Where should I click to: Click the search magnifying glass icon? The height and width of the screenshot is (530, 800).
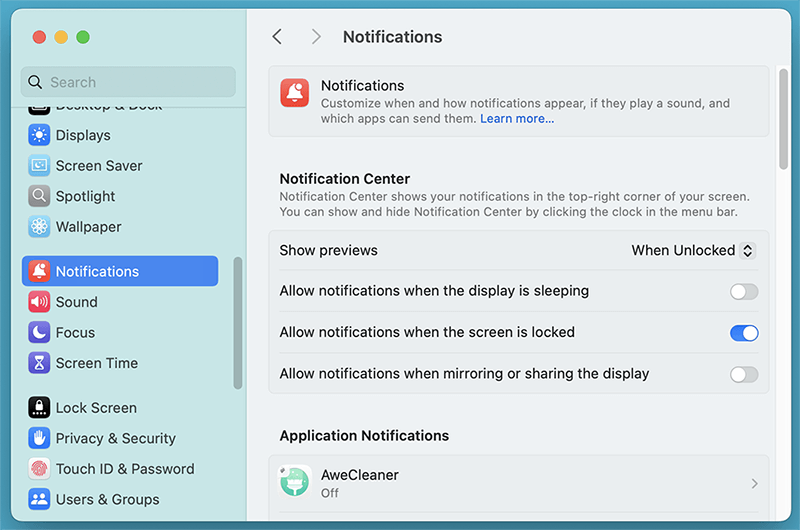(x=35, y=82)
